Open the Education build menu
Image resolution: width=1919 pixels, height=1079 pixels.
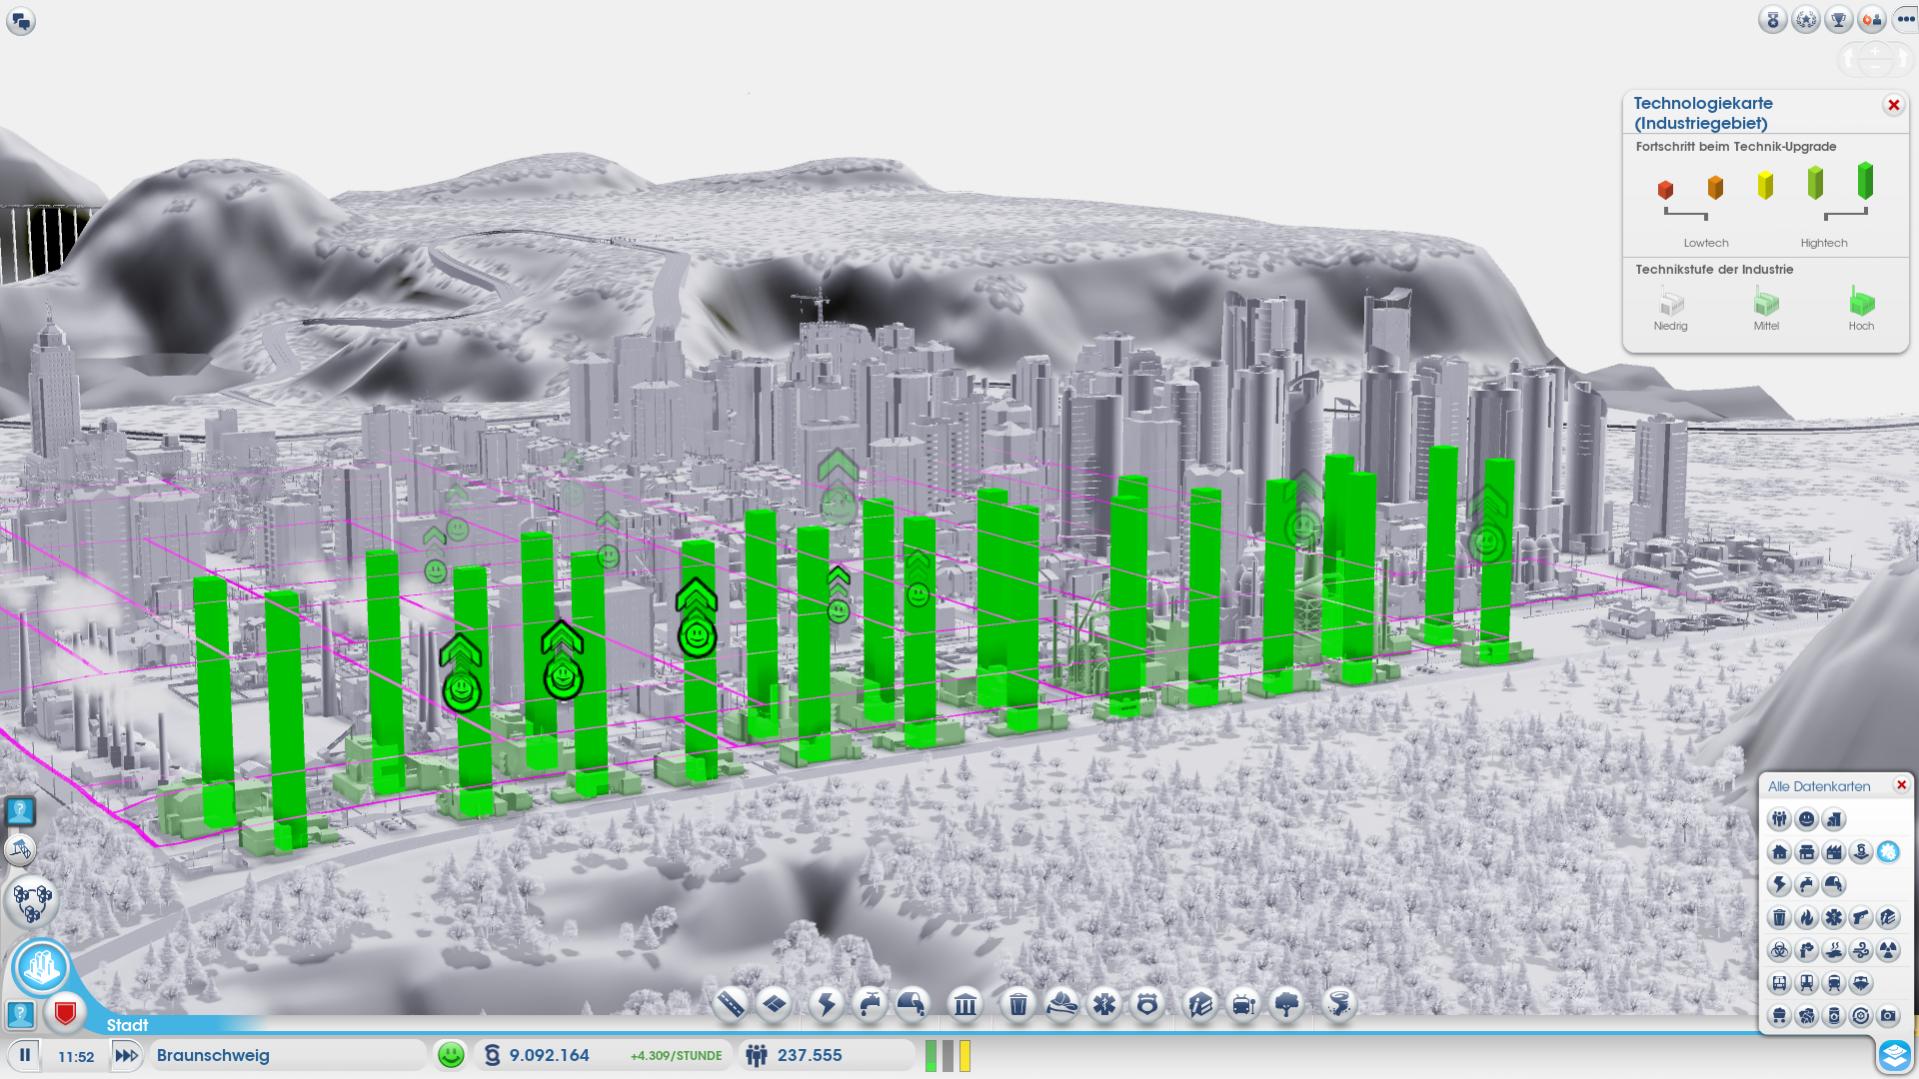1200,1003
